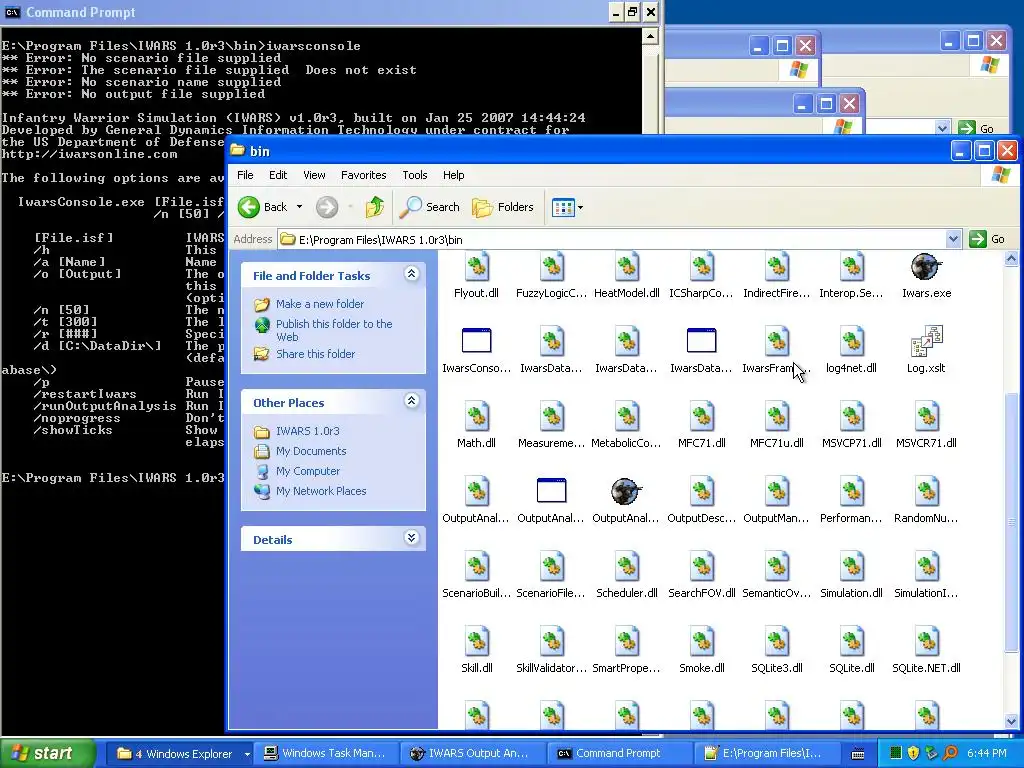Open My Computer in Other Places
The height and width of the screenshot is (768, 1024).
pos(308,471)
